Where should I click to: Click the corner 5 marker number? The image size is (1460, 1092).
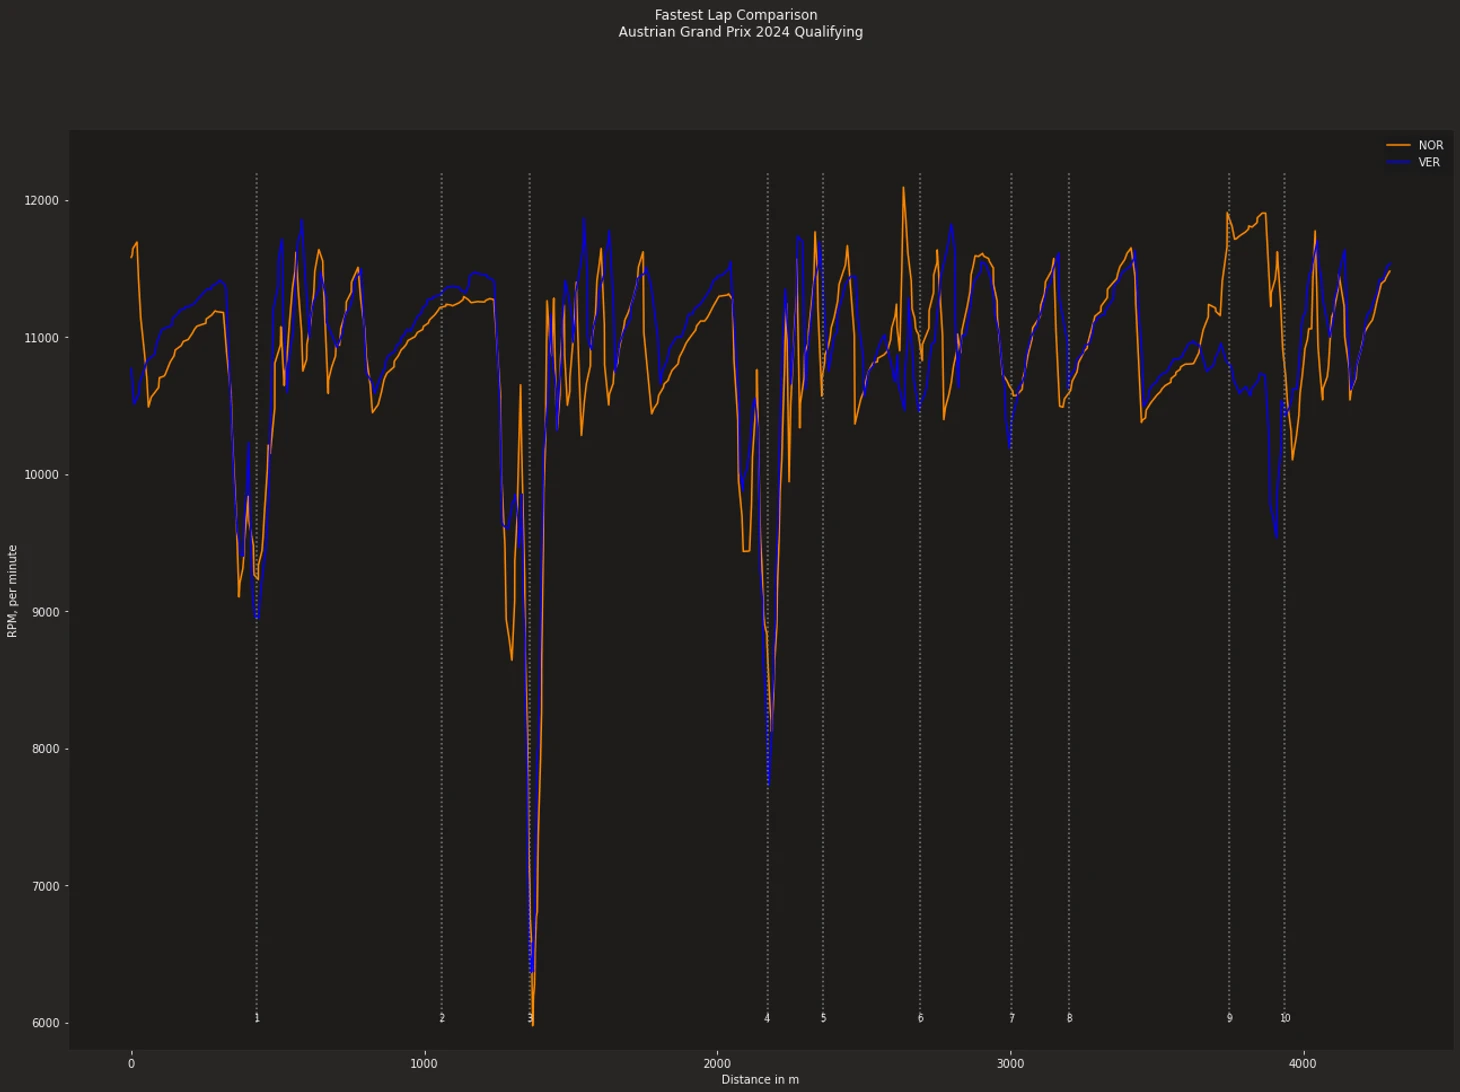(x=824, y=1018)
